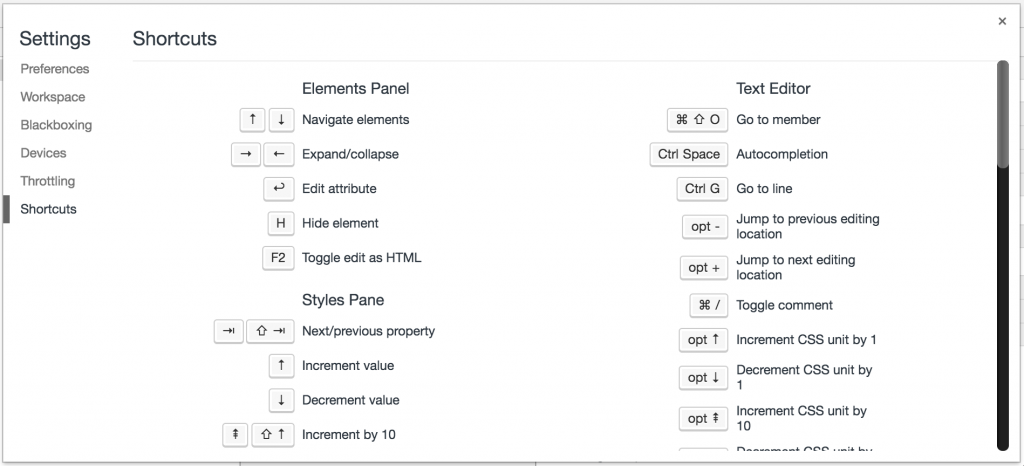
Task: Click the up arrow key for Navigate elements
Action: [252, 120]
